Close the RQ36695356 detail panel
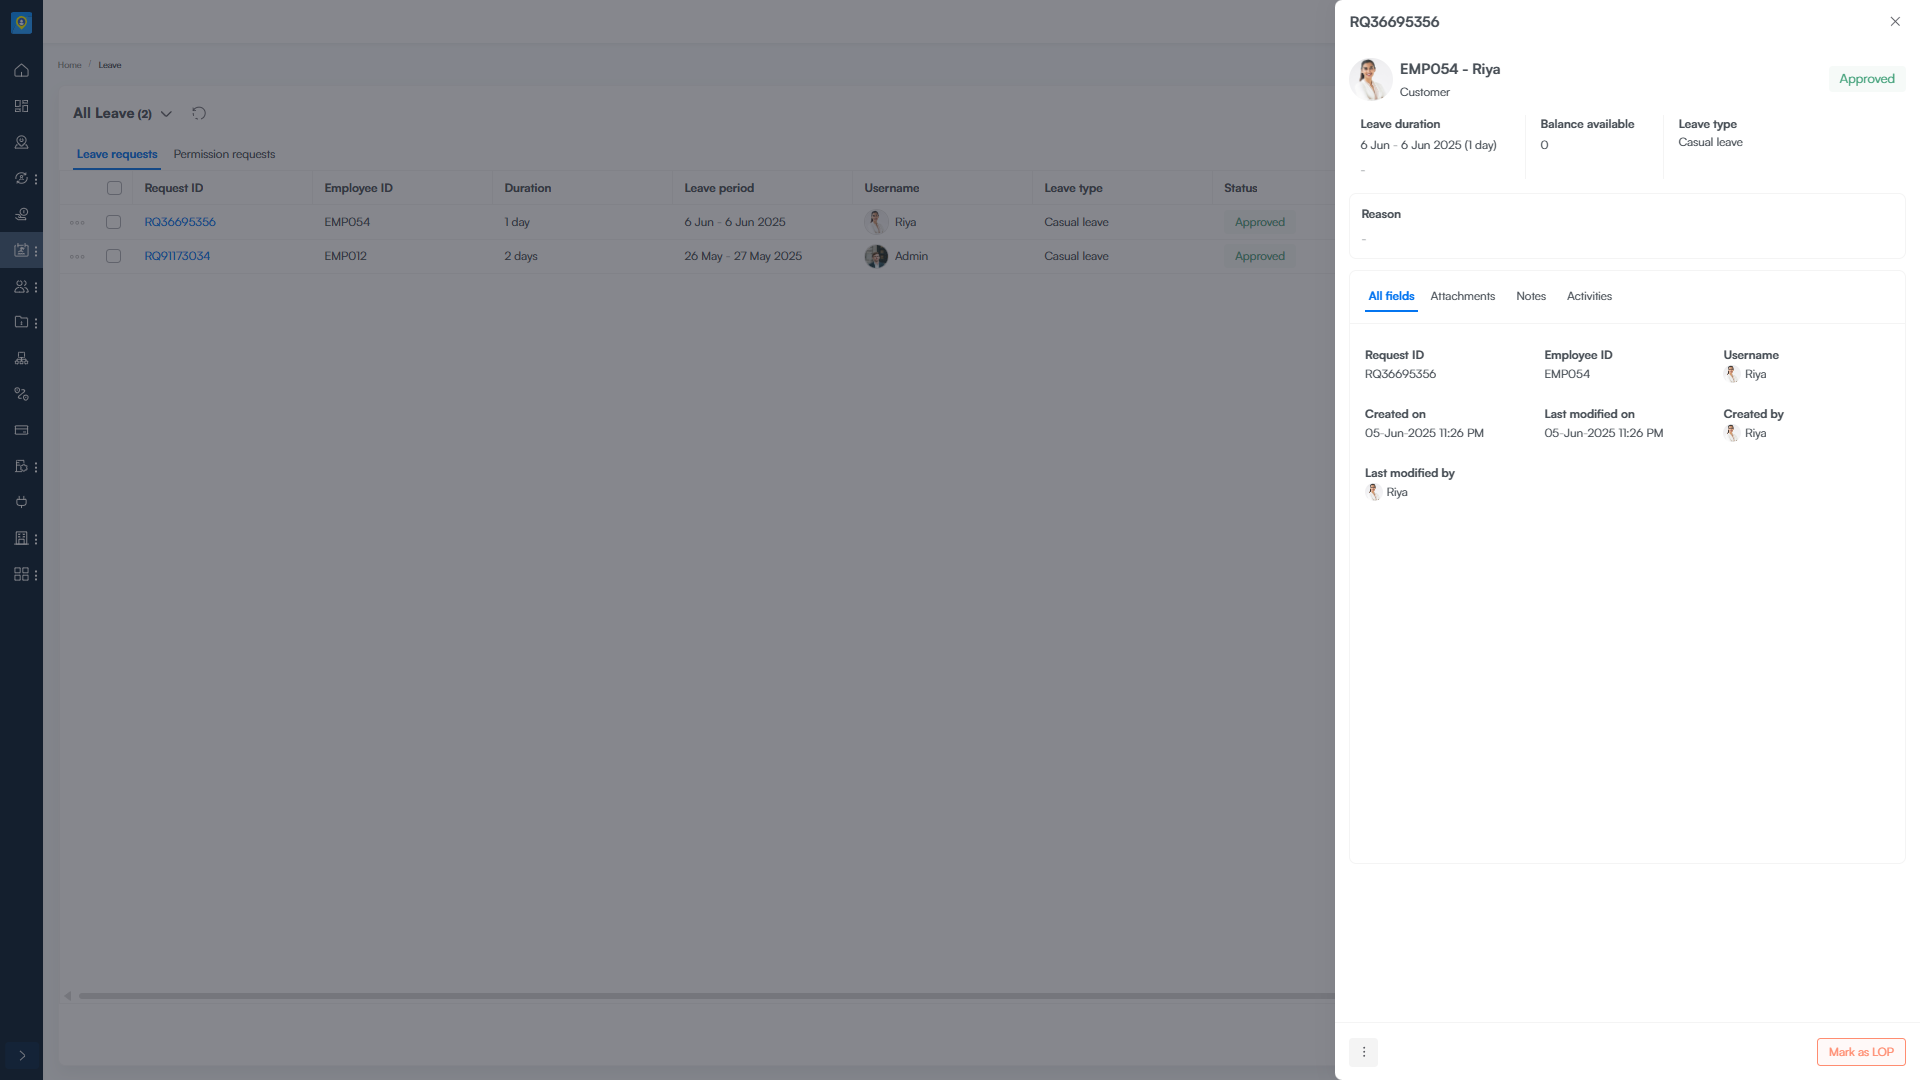1920x1080 pixels. click(x=1894, y=22)
